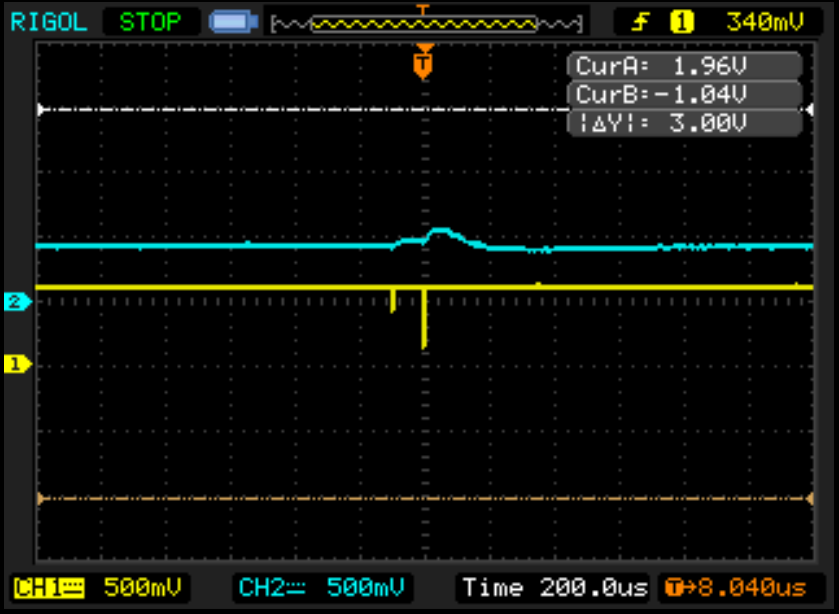Click the CH2 coupling label at bottom

272,588
